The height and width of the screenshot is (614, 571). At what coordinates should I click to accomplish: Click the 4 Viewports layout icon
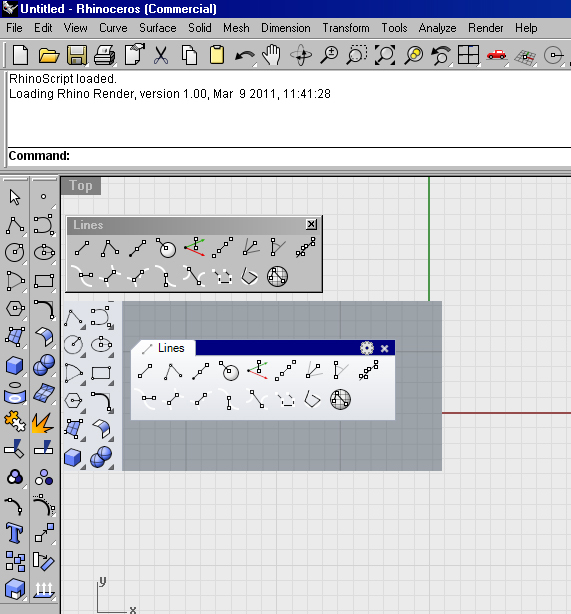click(468, 55)
